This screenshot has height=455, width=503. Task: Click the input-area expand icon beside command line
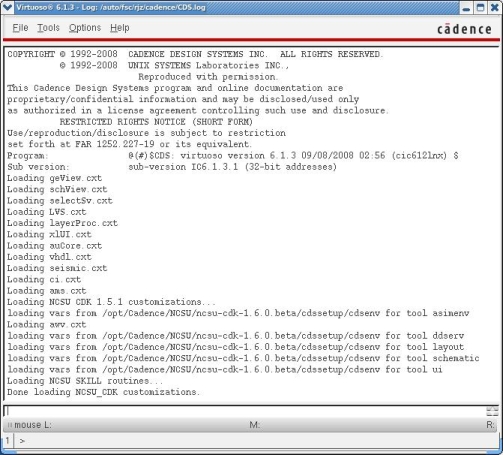[x=492, y=411]
